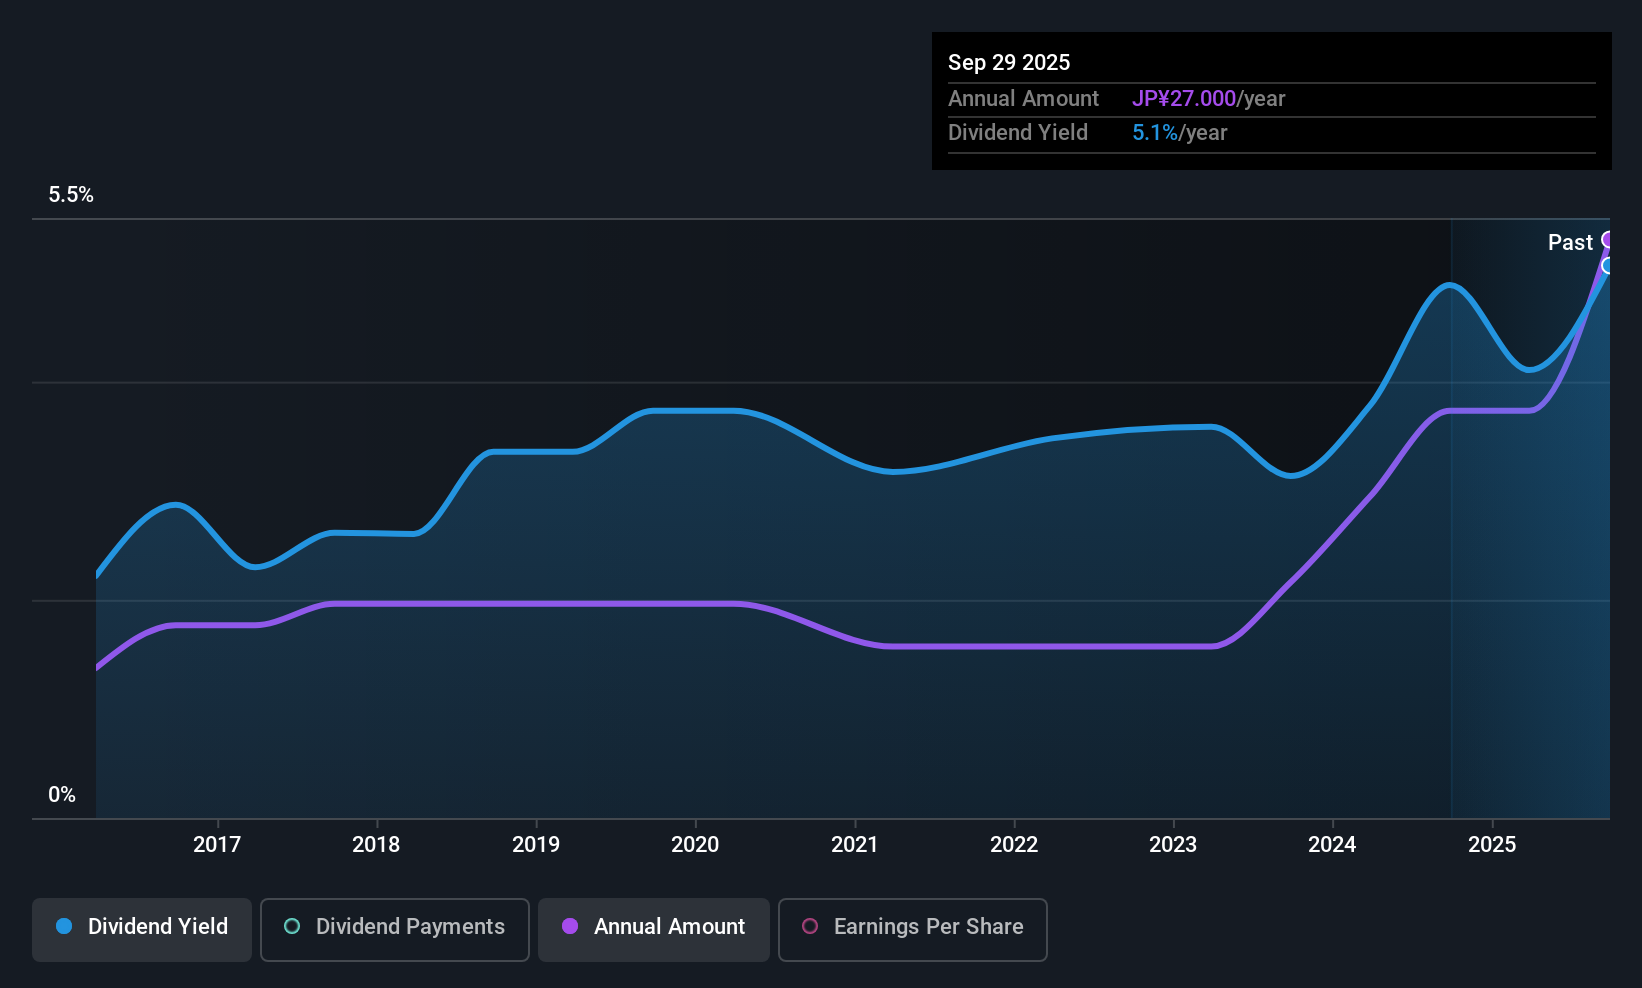This screenshot has height=988, width=1642.
Task: Toggle the Dividend Yield legend series
Action: [142, 927]
